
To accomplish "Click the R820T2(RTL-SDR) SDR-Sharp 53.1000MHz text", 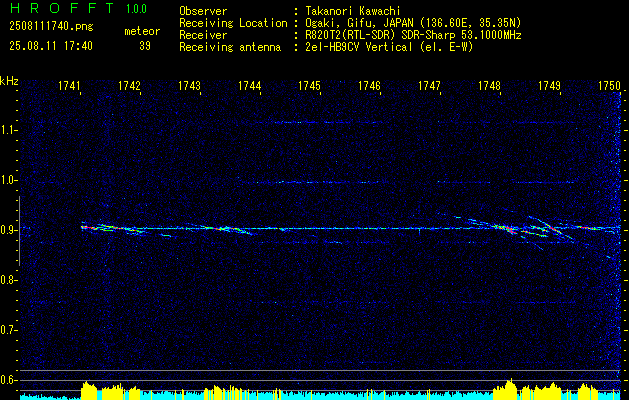I will coord(413,35).
